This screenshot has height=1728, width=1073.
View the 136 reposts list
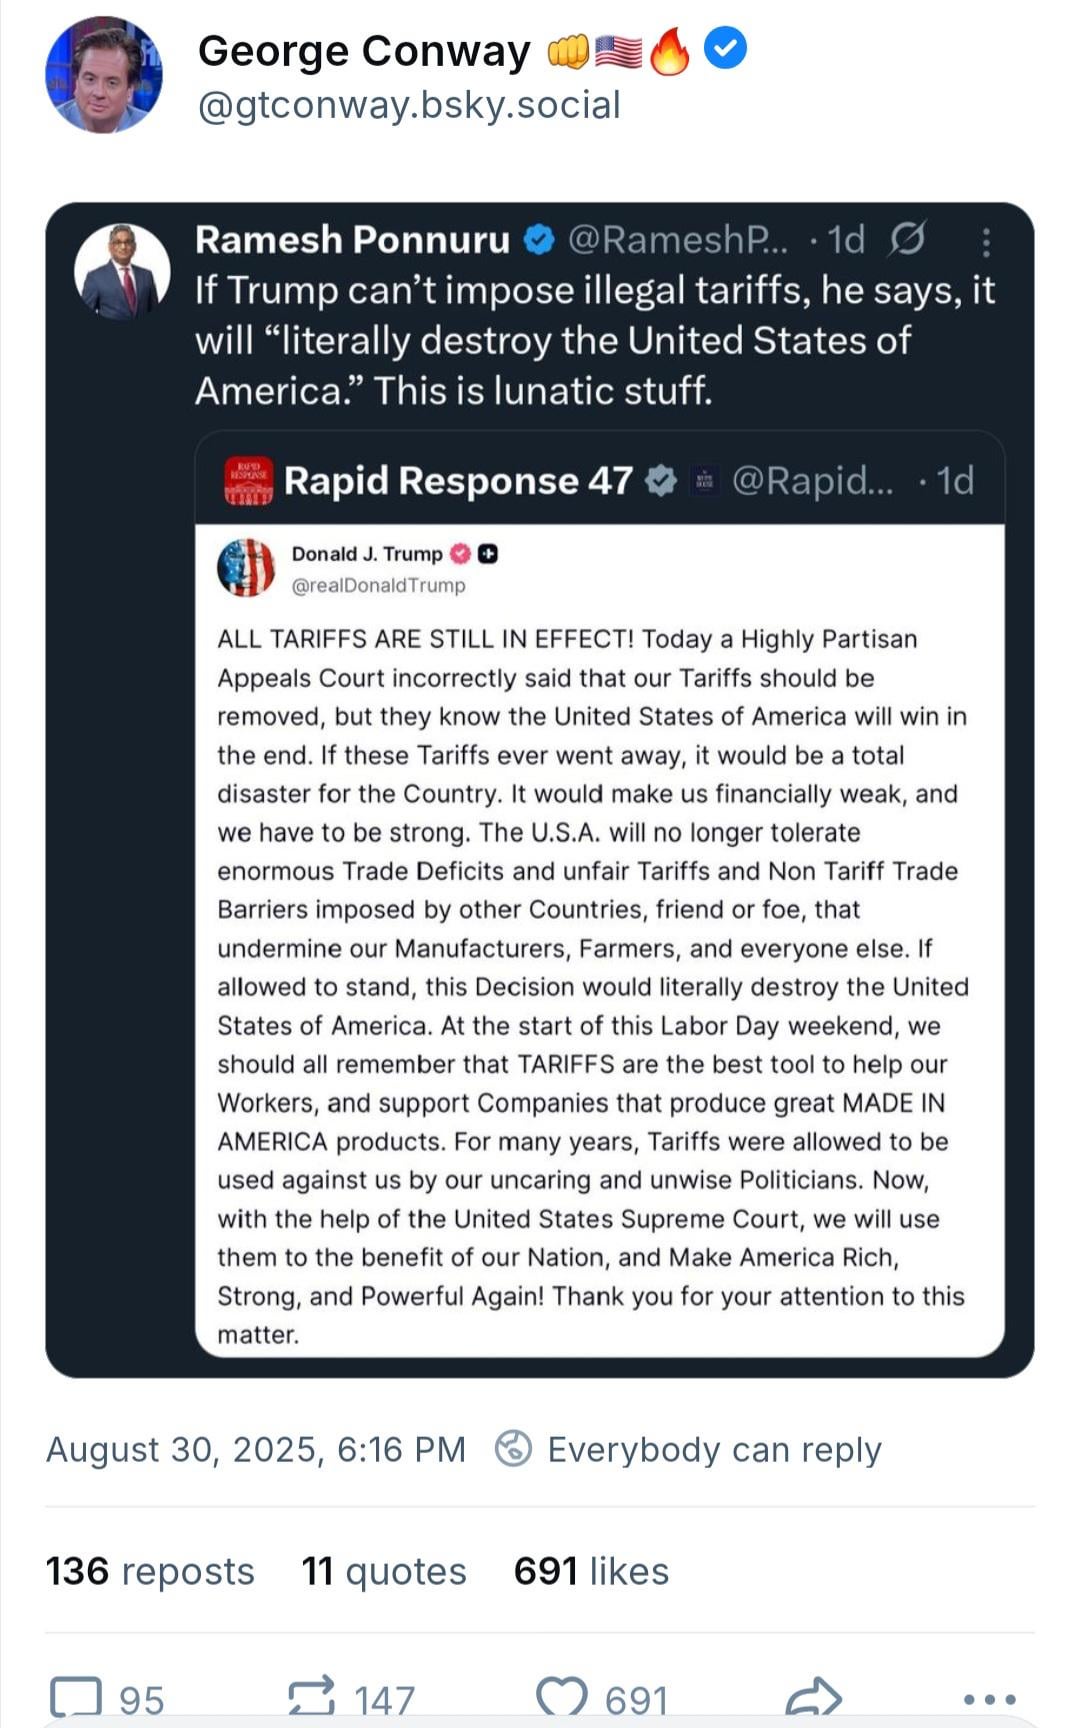(150, 1571)
